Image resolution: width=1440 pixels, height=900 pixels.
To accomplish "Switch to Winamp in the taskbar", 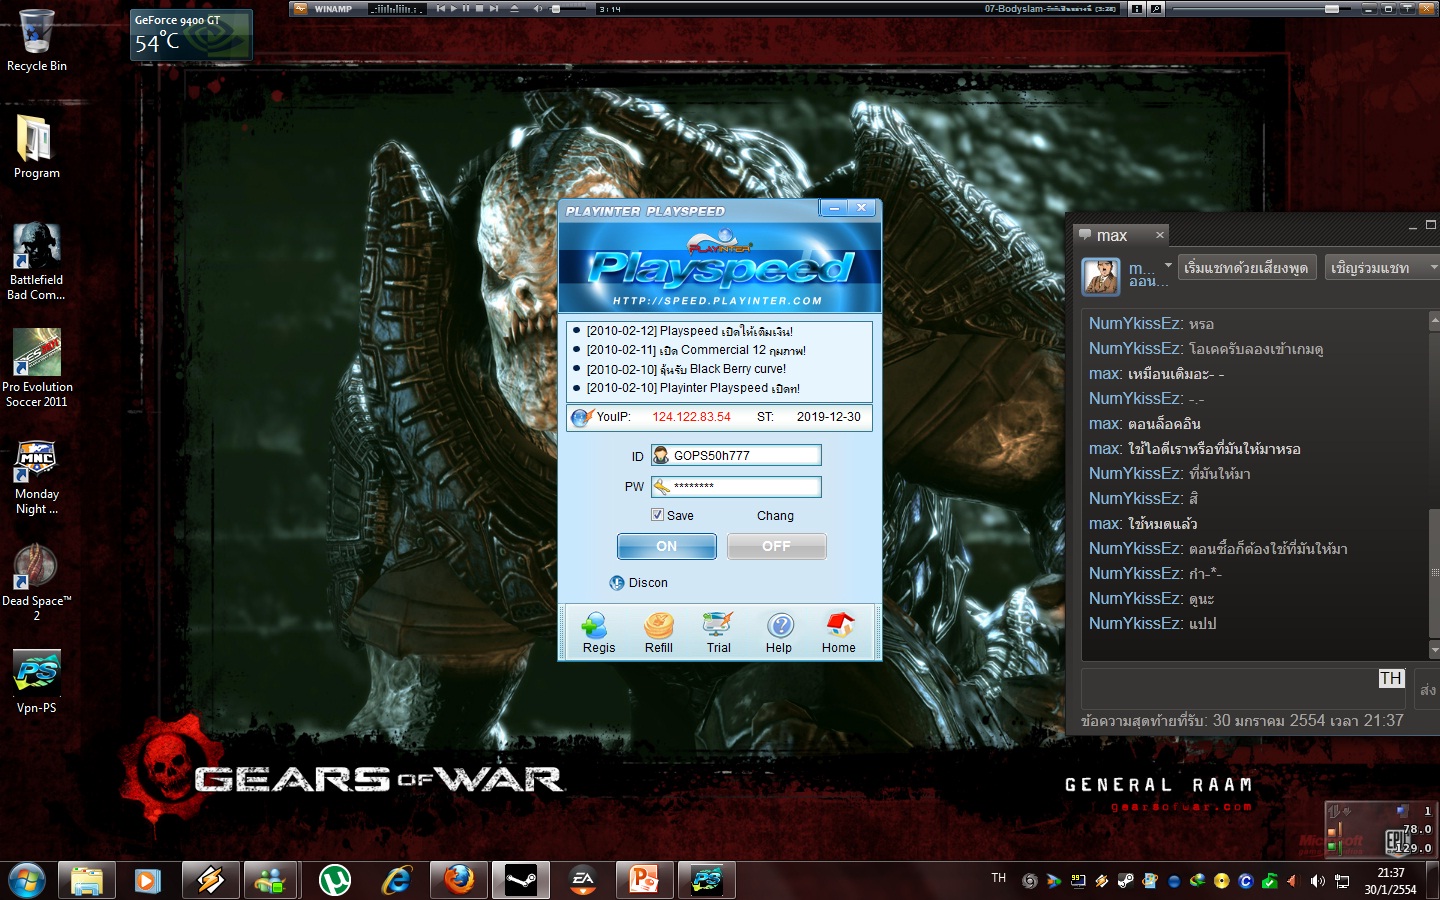I will tap(210, 880).
